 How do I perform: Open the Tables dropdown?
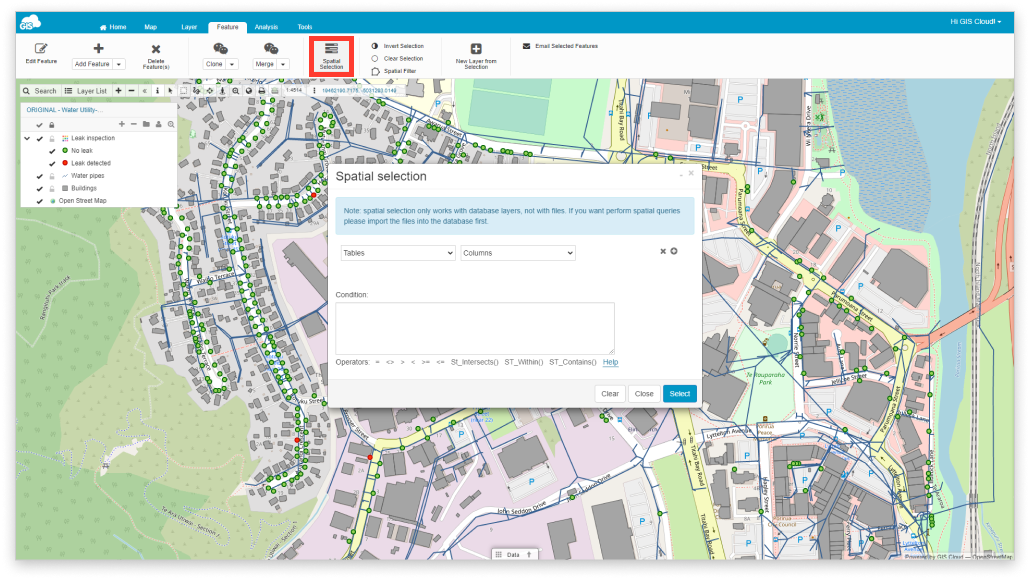click(397, 253)
